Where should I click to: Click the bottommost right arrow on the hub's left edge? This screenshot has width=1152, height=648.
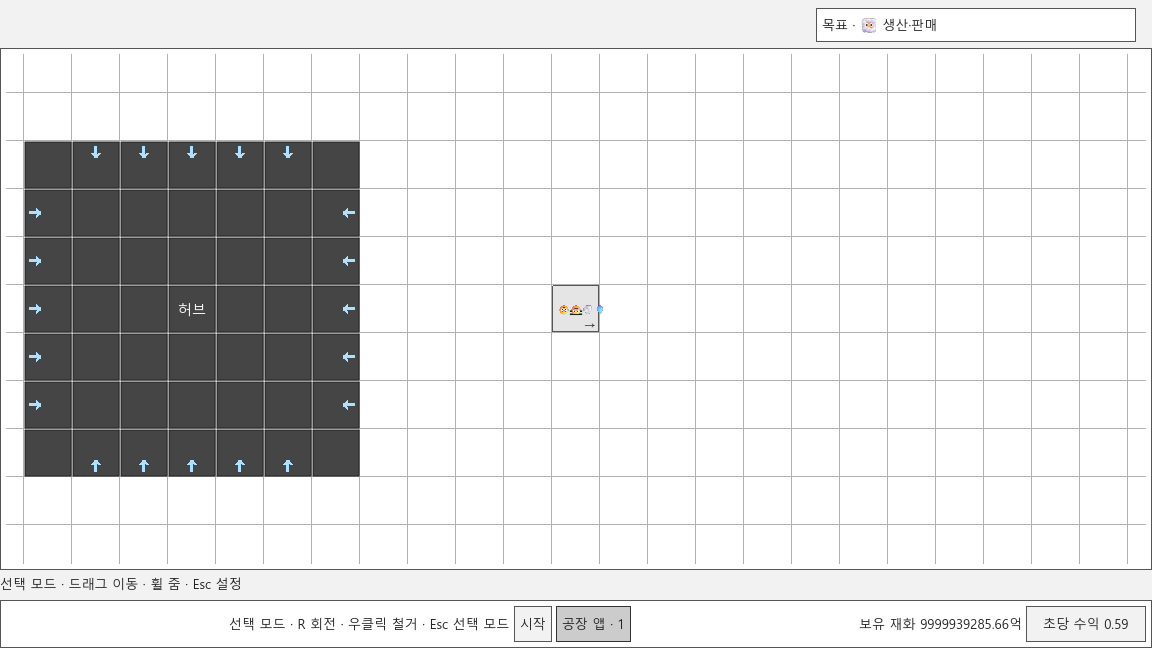tap(35, 405)
